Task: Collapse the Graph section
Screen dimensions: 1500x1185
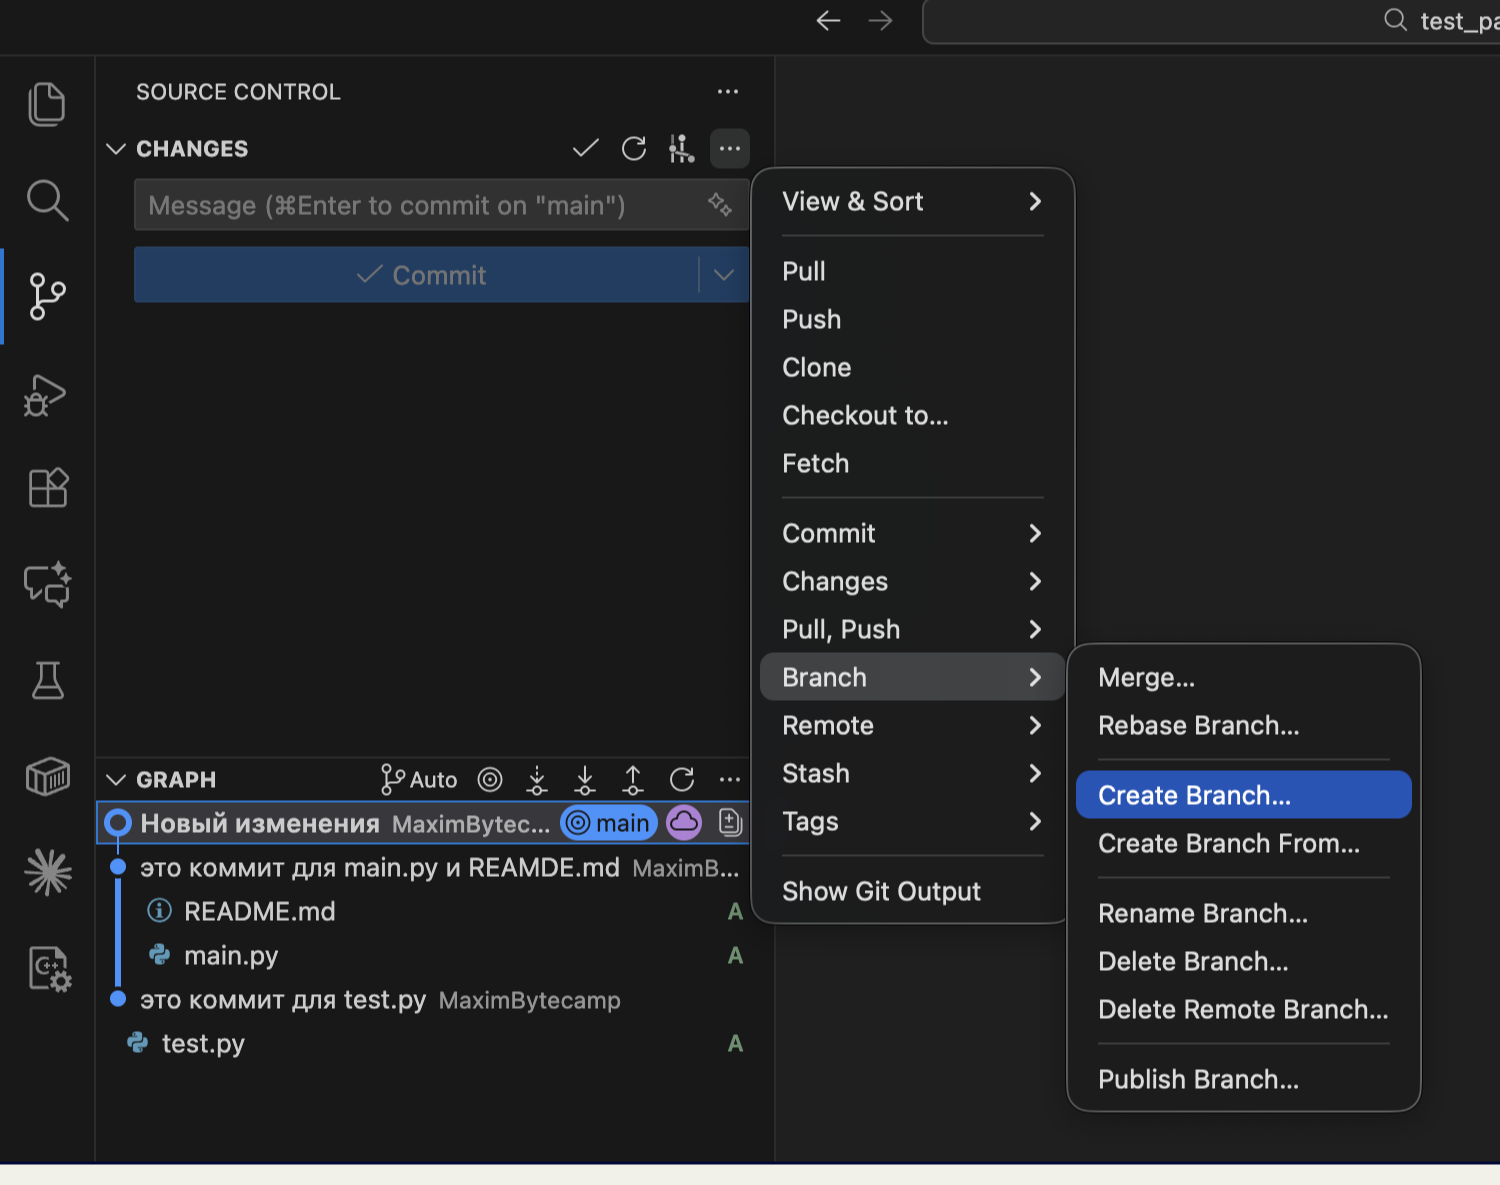Action: coord(116,780)
